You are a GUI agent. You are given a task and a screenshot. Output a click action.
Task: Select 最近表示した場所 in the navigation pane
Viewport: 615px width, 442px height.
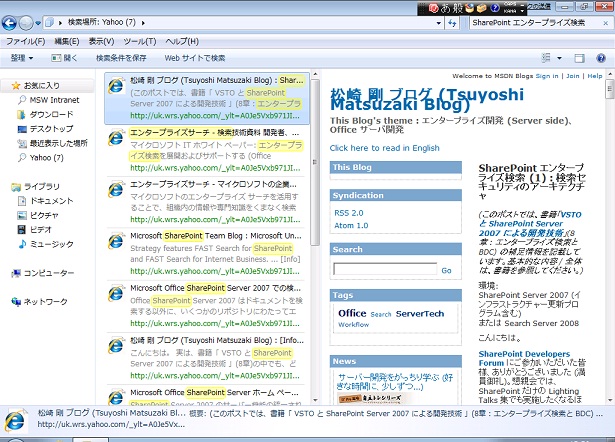point(53,143)
